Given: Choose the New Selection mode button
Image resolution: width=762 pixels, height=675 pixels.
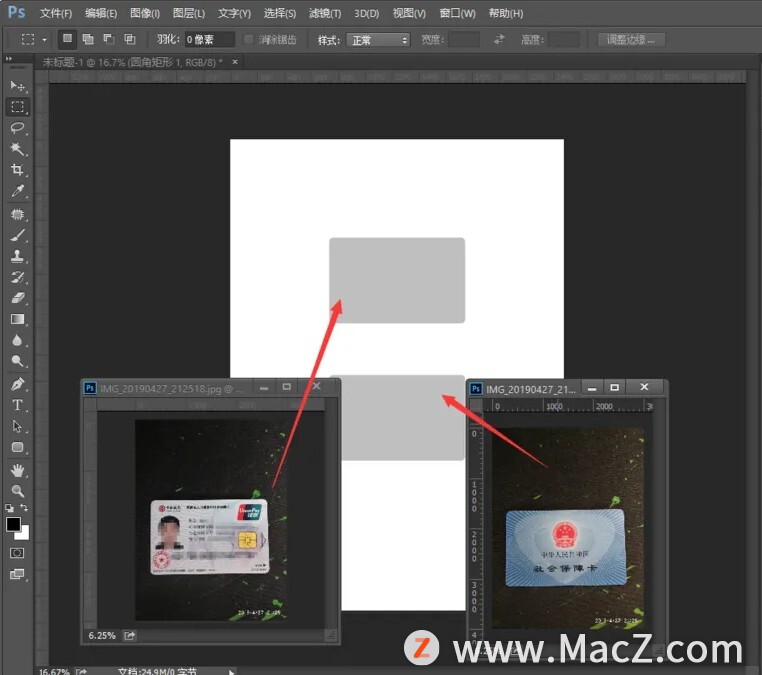Looking at the screenshot, I should point(67,39).
